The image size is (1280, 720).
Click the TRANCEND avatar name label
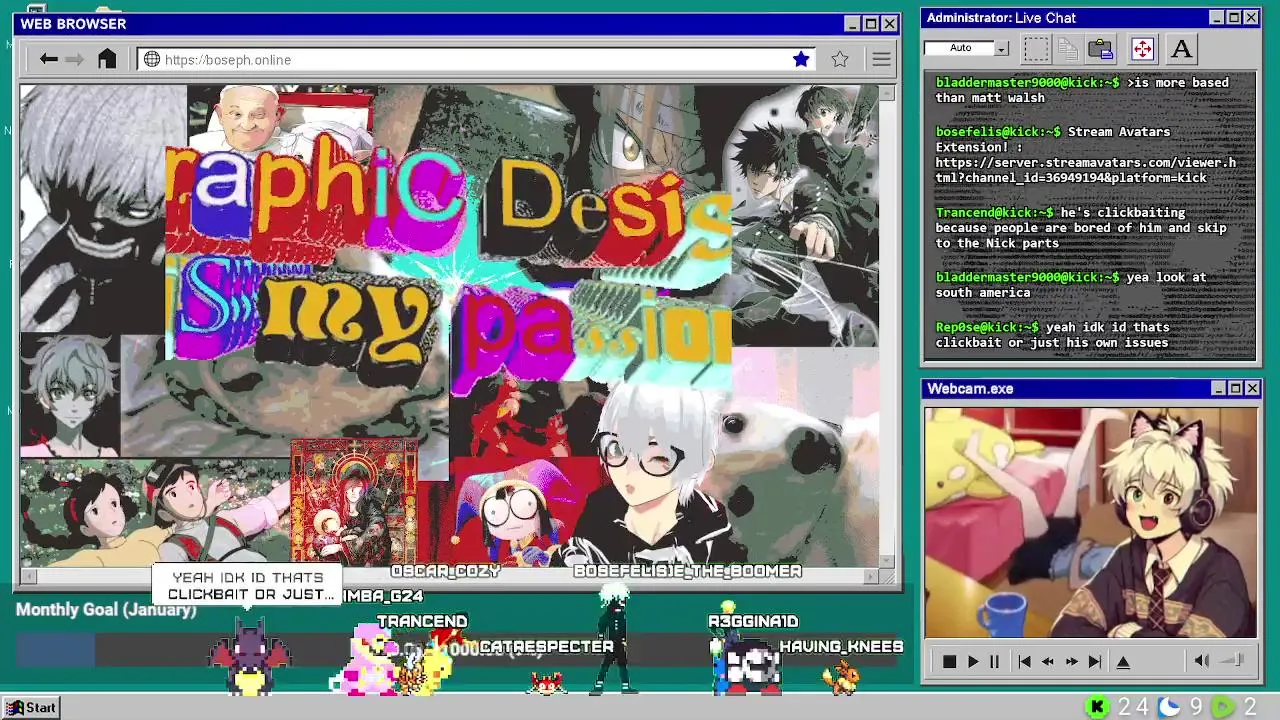[422, 621]
